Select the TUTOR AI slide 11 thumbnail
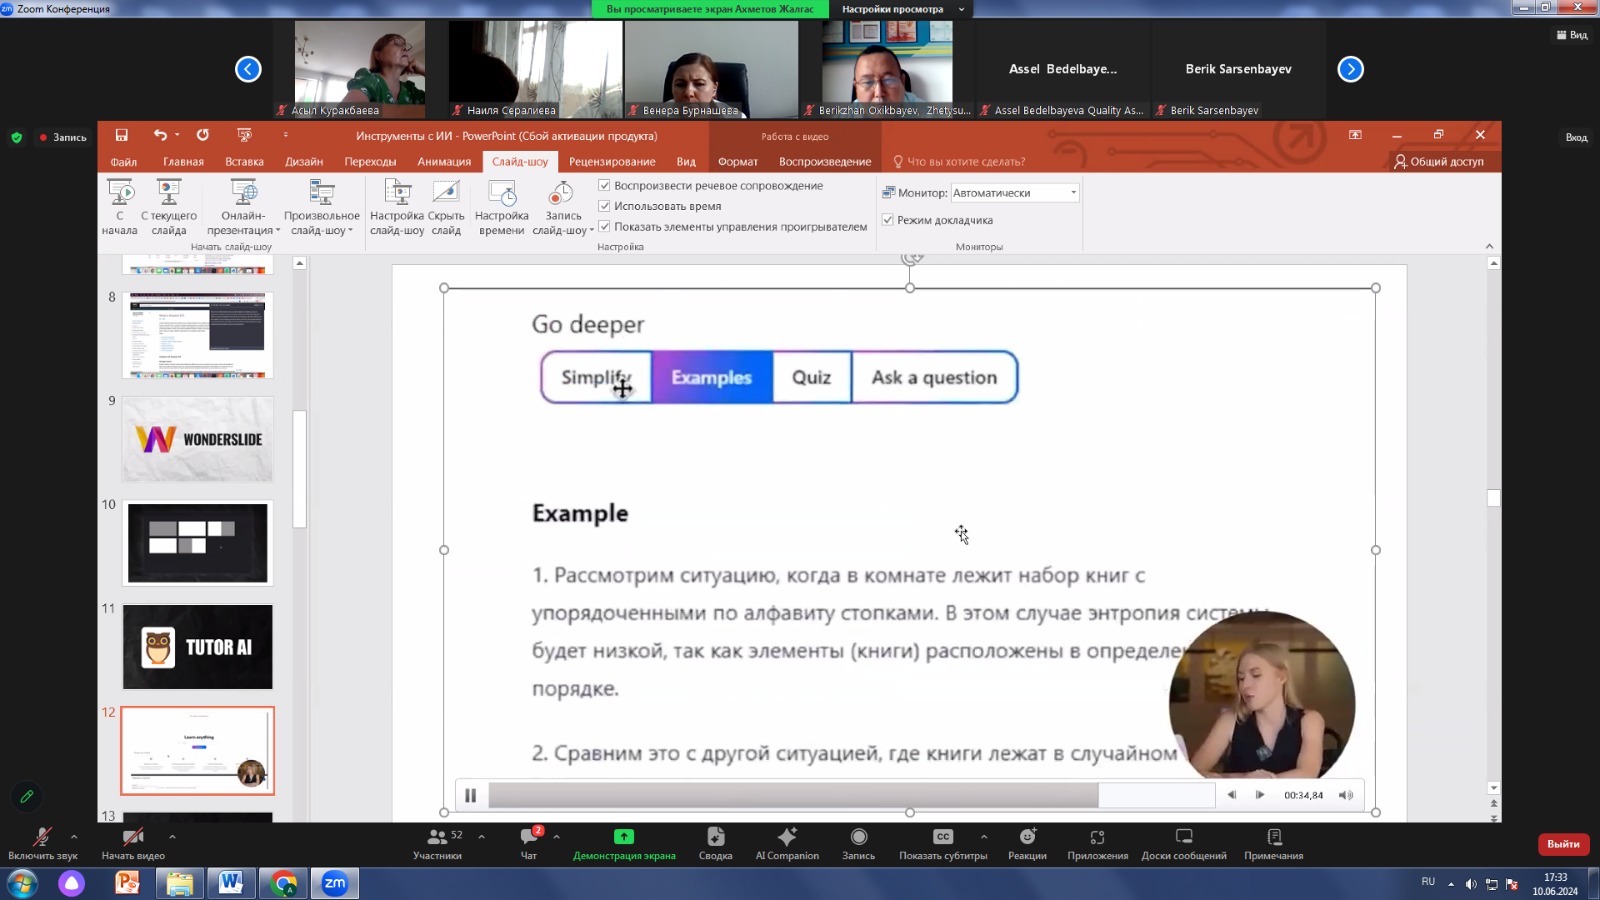The height and width of the screenshot is (900, 1600). pos(198,647)
